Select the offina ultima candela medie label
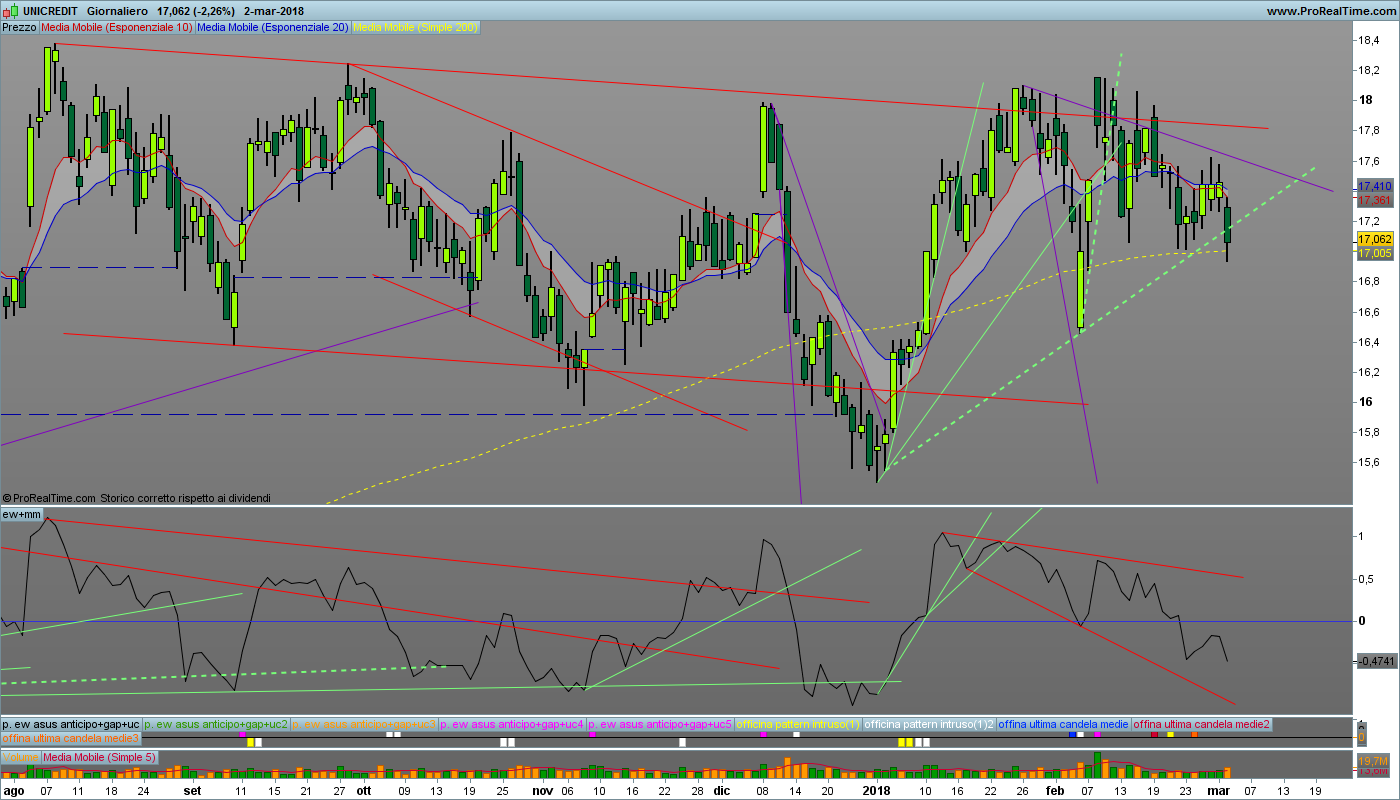Screen dimensions: 1400x800 [1064, 723]
